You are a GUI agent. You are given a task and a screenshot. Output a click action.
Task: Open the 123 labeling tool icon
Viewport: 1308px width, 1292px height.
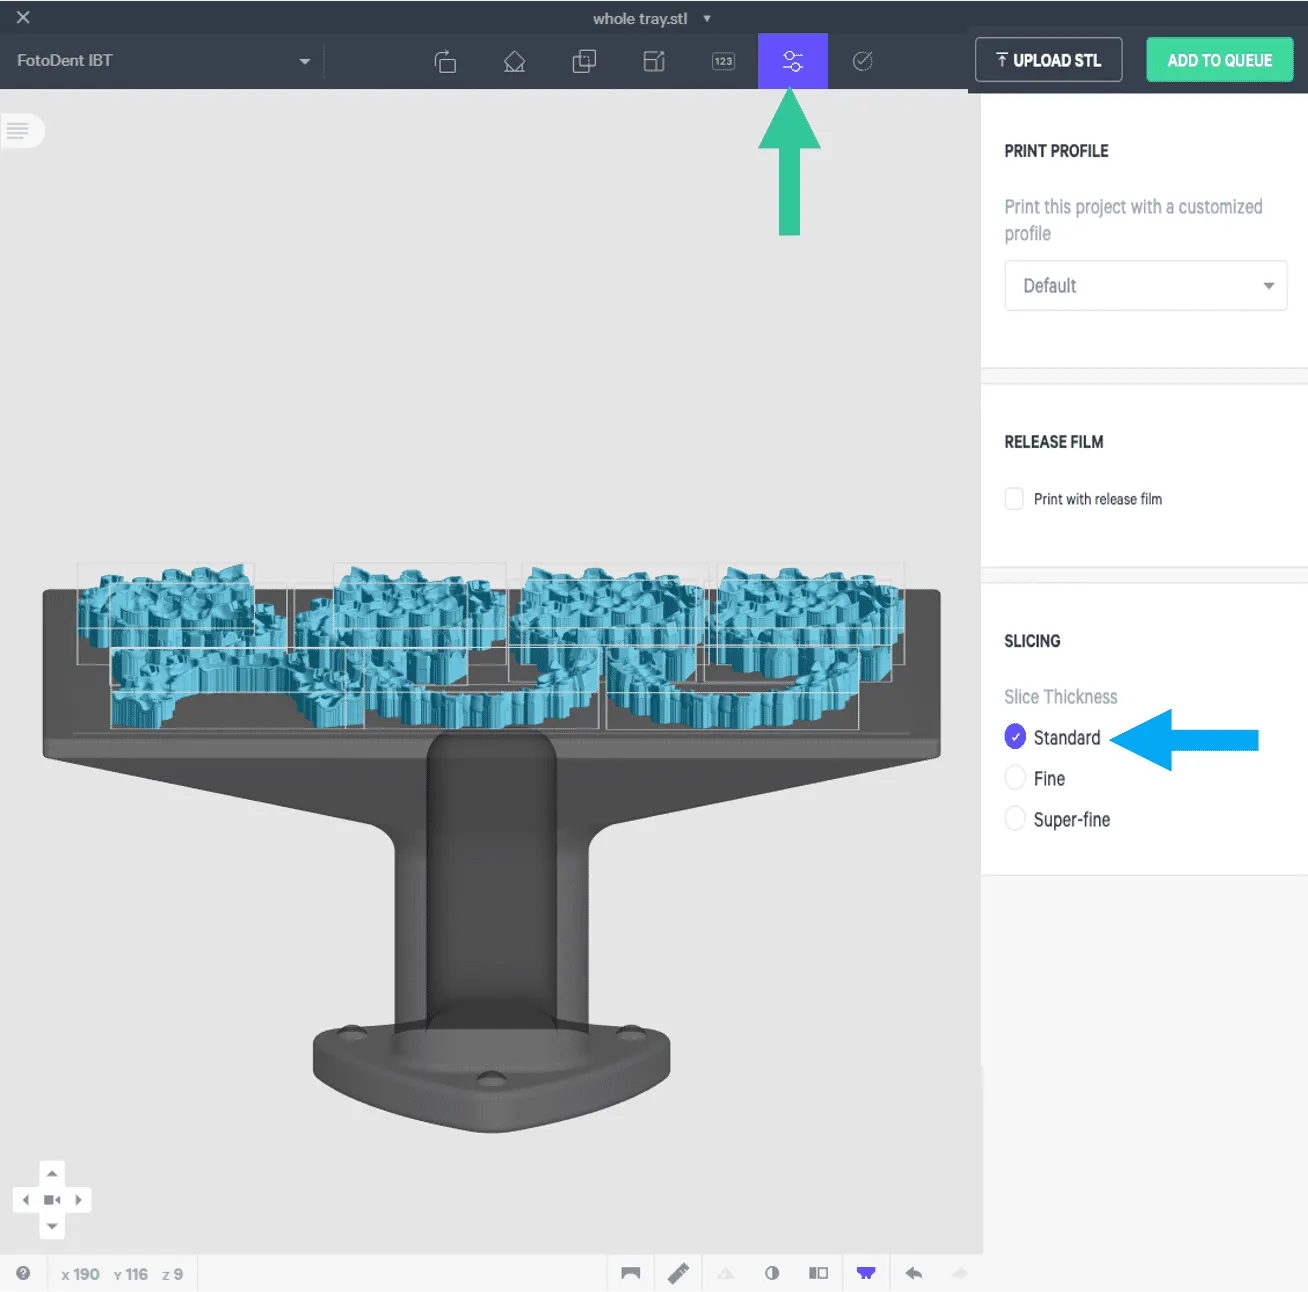(x=723, y=61)
